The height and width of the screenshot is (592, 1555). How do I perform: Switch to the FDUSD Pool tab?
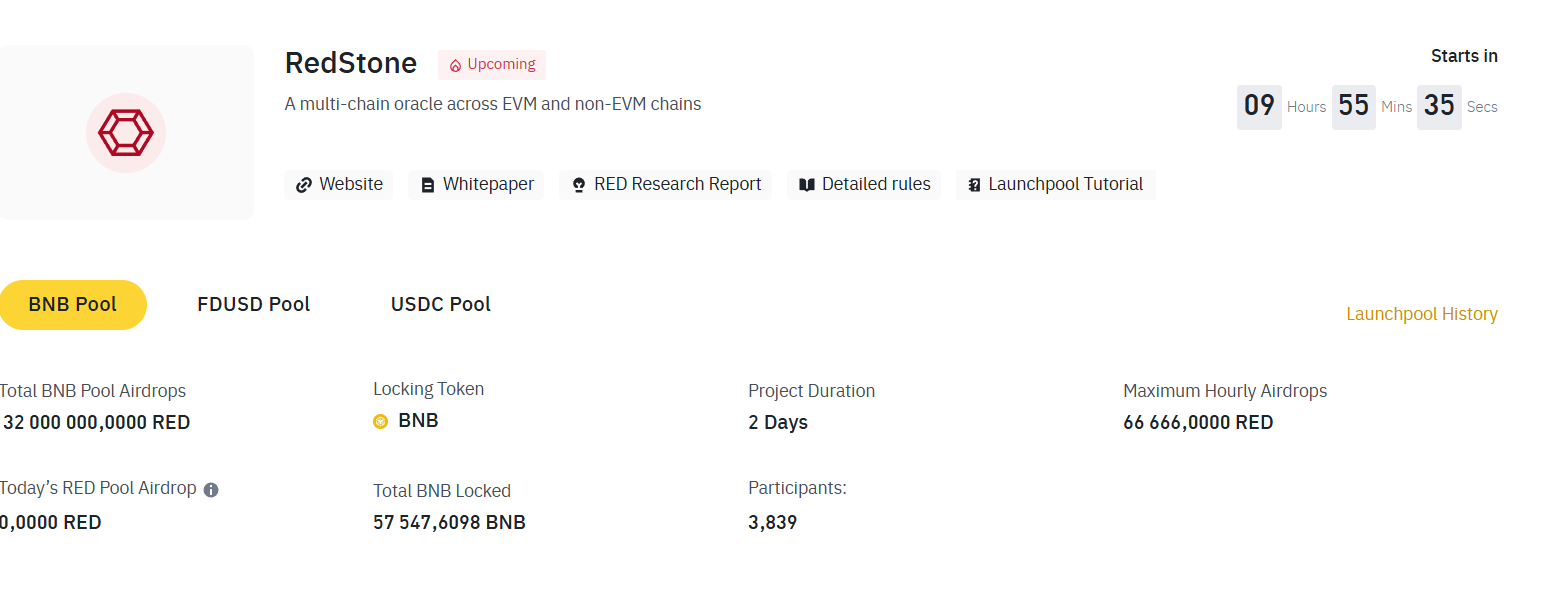pos(254,304)
